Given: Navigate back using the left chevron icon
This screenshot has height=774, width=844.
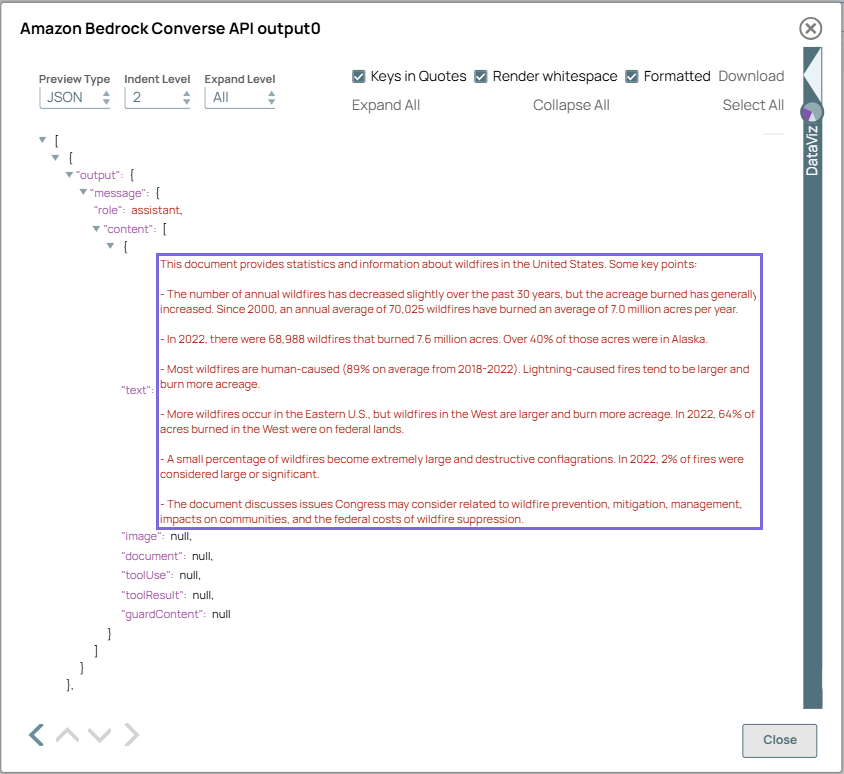Looking at the screenshot, I should coord(36,735).
